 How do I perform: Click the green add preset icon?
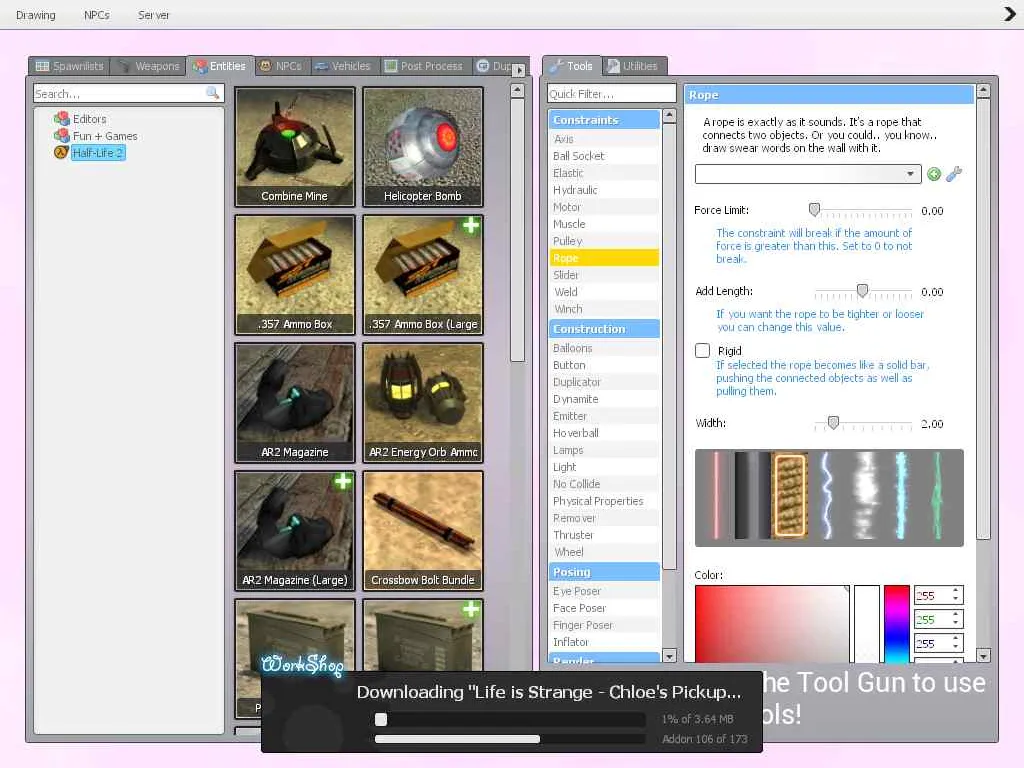tap(934, 174)
